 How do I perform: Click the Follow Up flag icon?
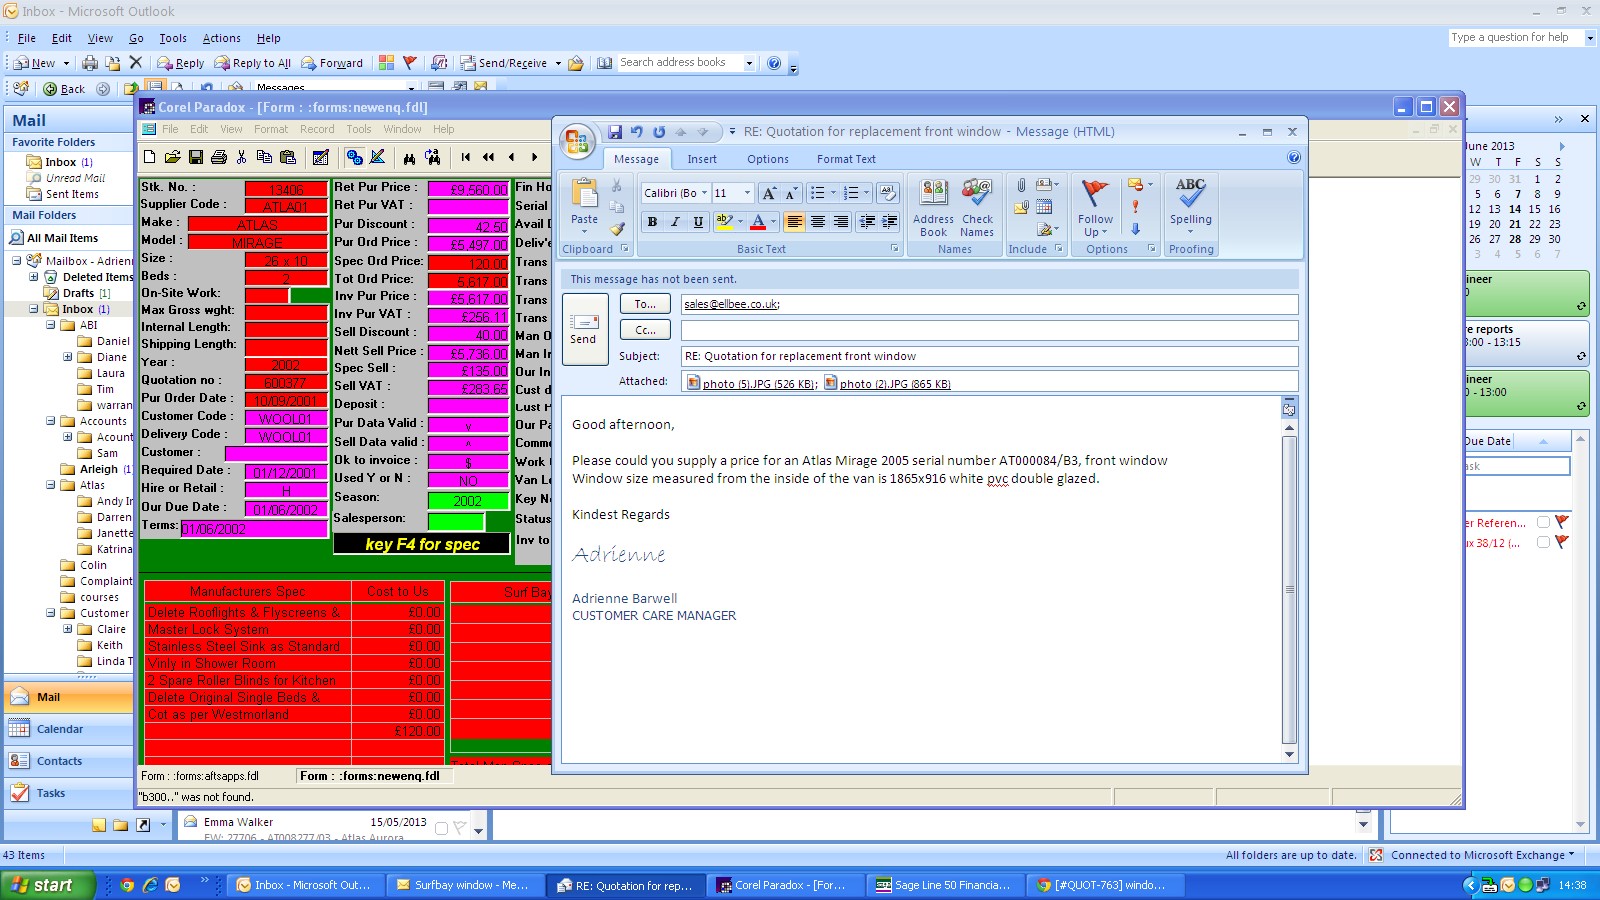click(x=1095, y=192)
